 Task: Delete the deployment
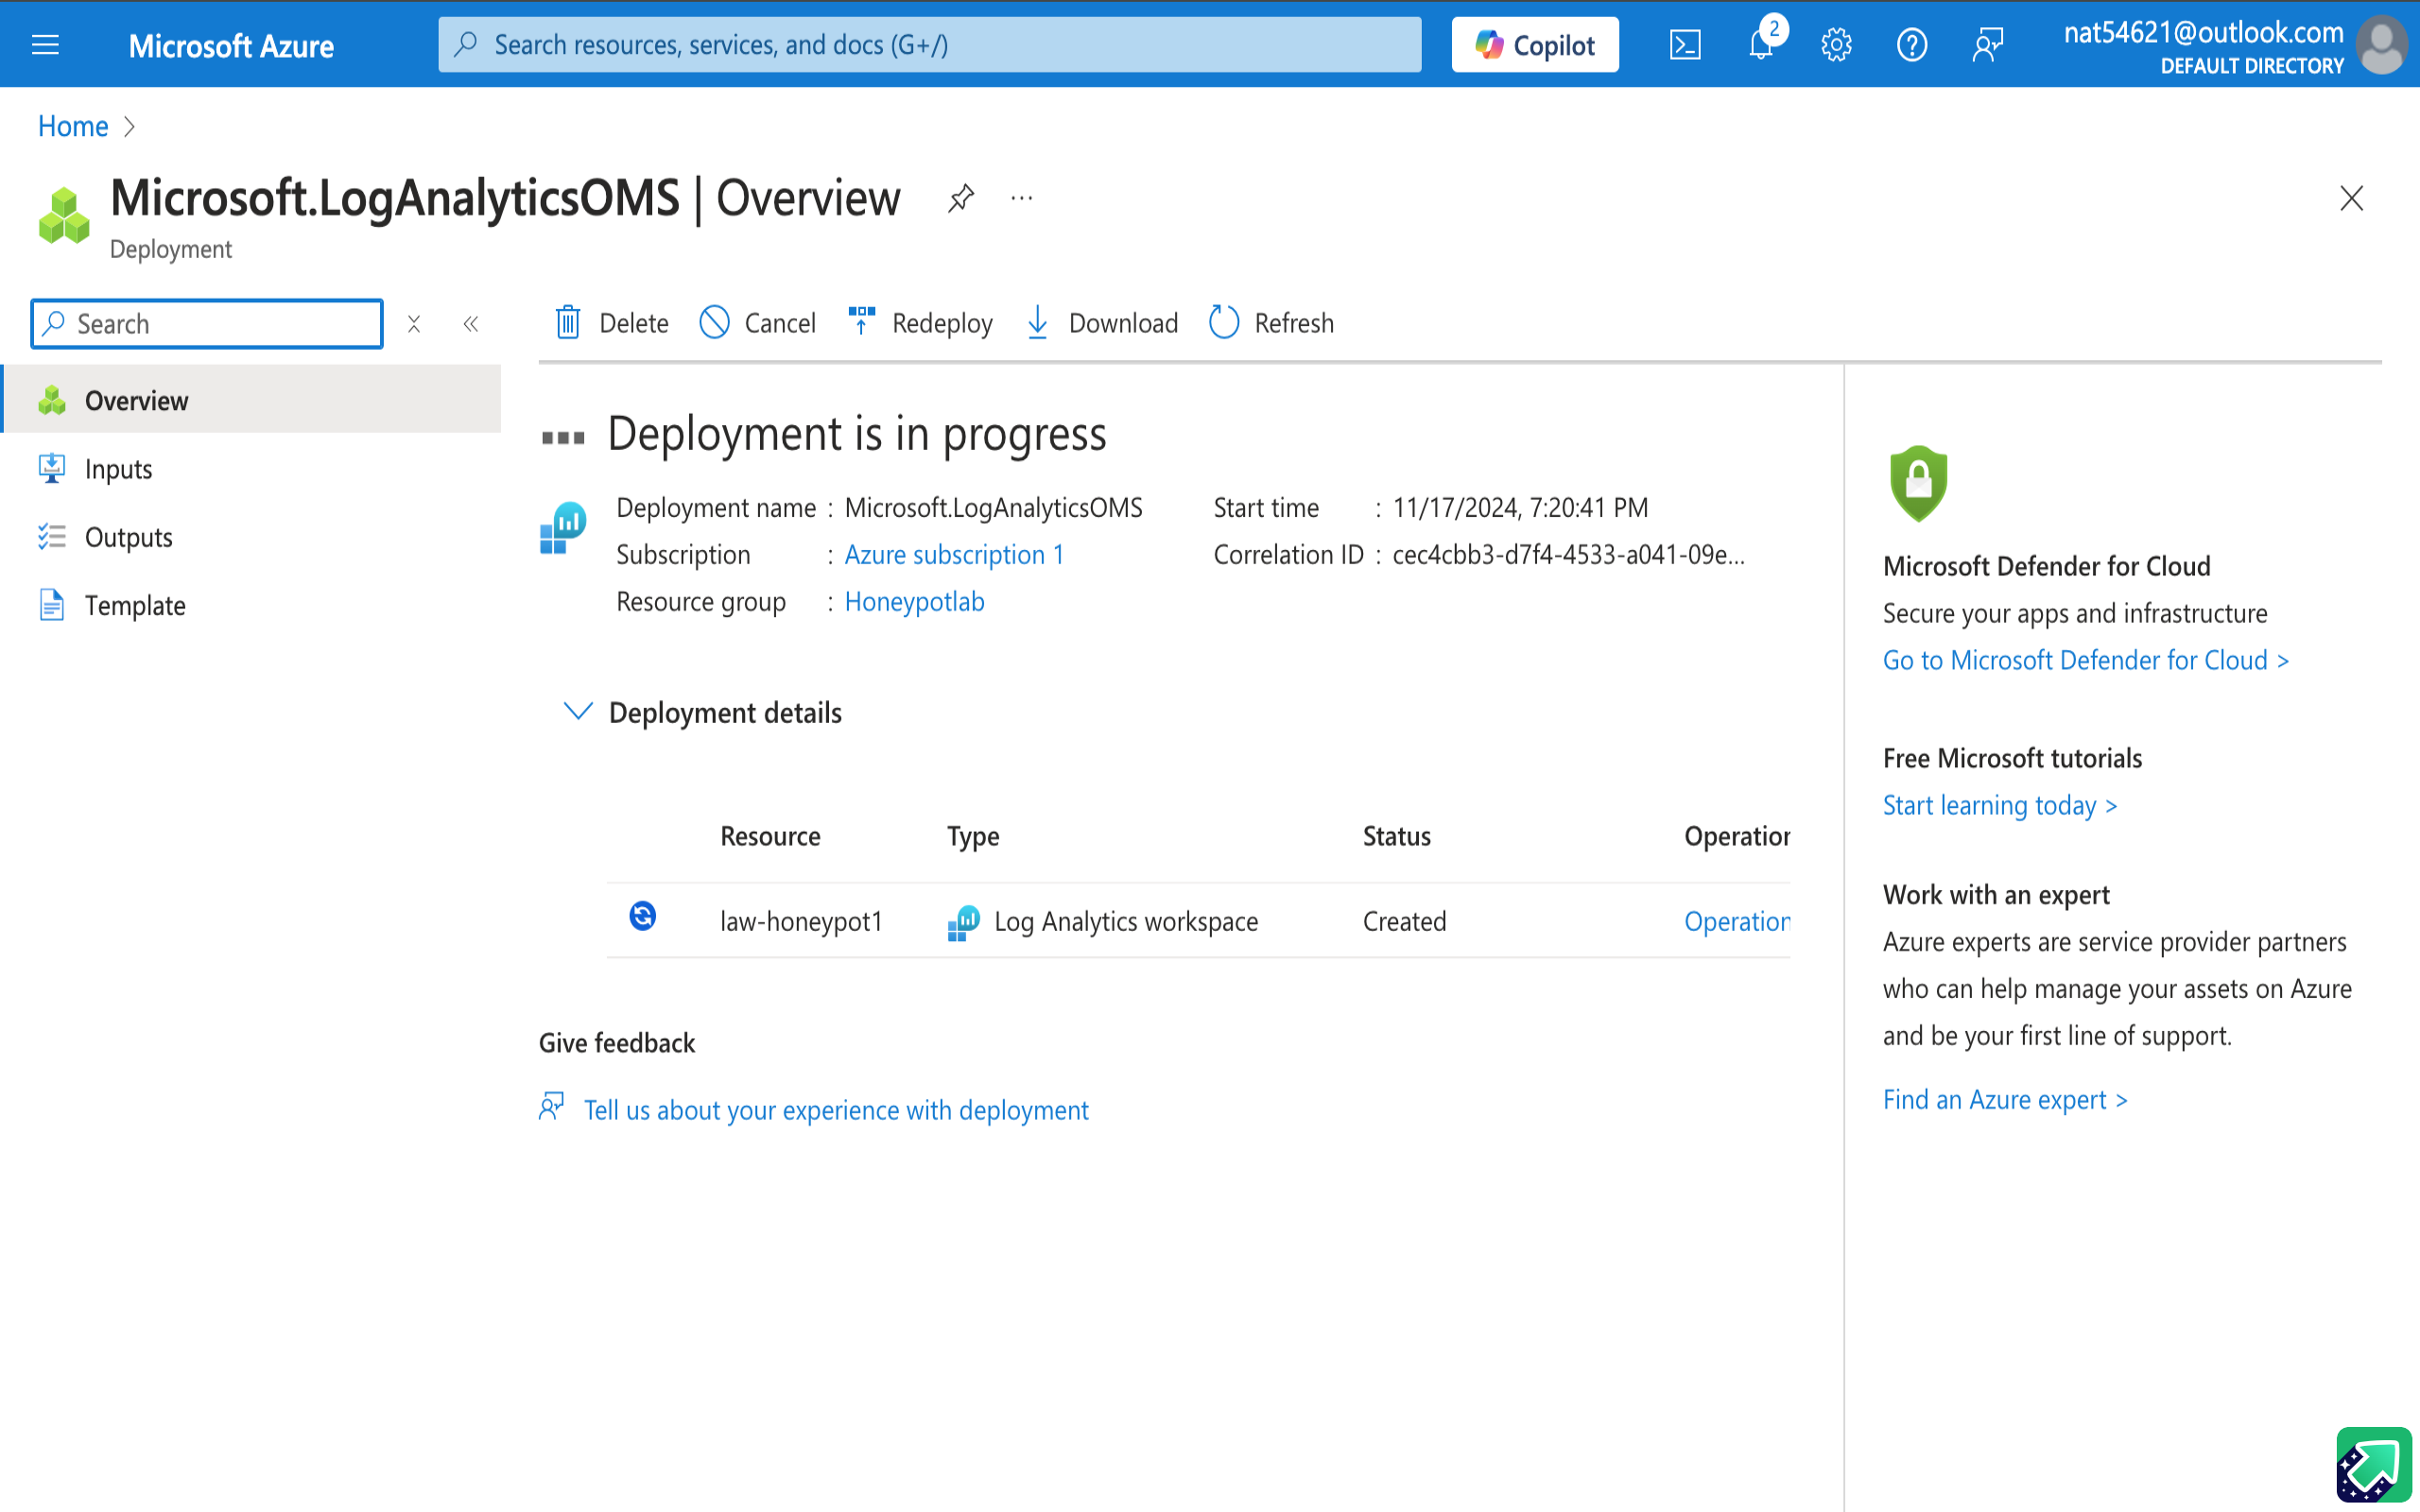(x=612, y=323)
